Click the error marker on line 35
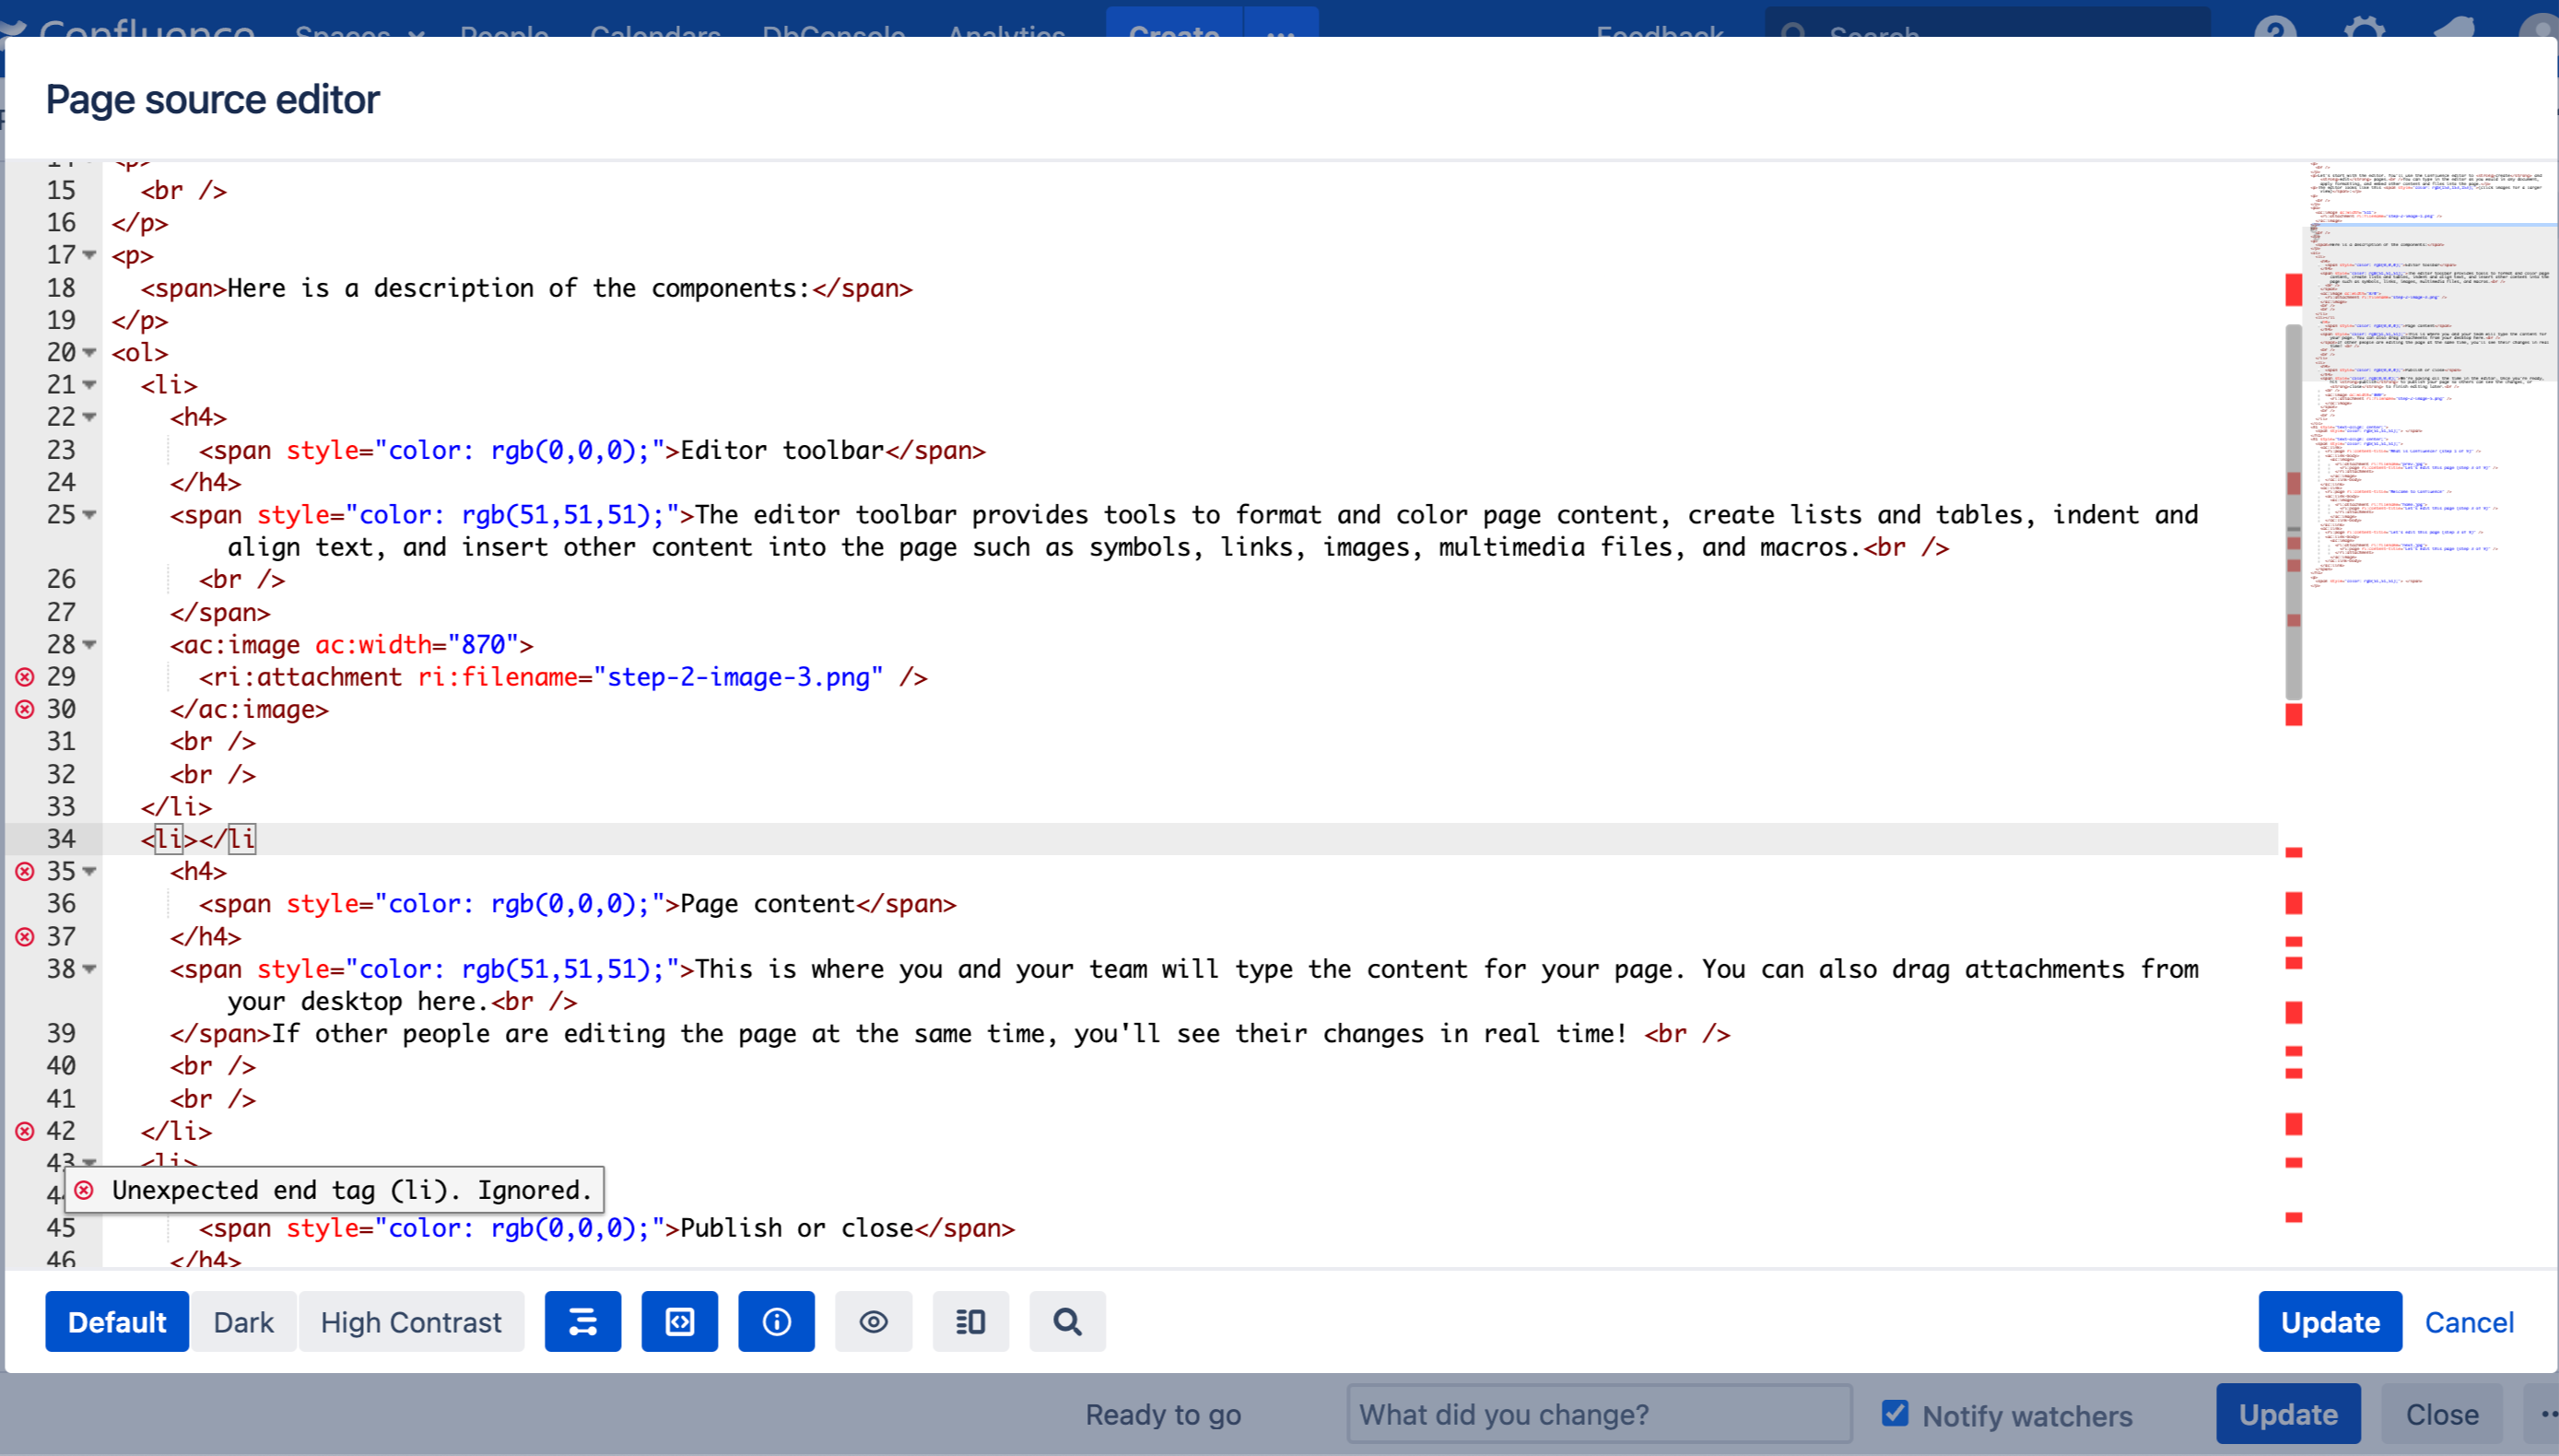Screen dimensions: 2559x1456 pos(25,871)
